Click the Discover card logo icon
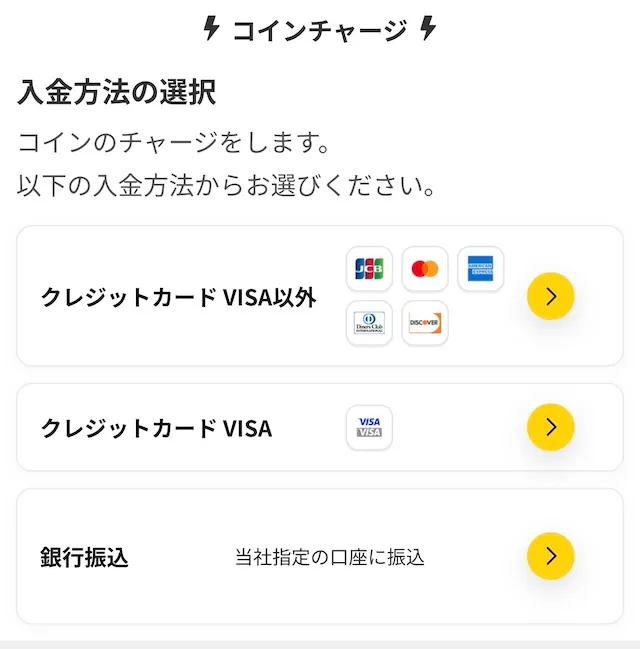 point(425,323)
